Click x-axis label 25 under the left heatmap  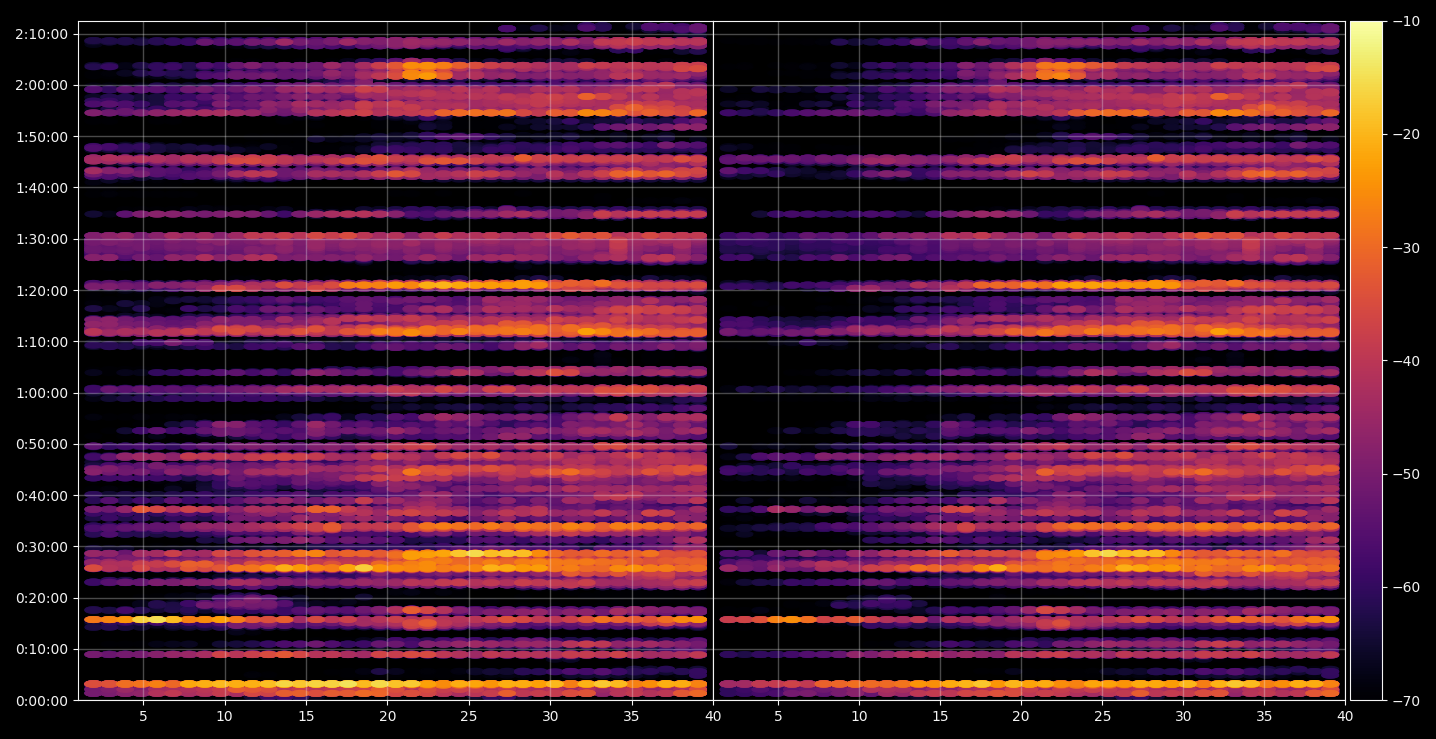point(469,717)
